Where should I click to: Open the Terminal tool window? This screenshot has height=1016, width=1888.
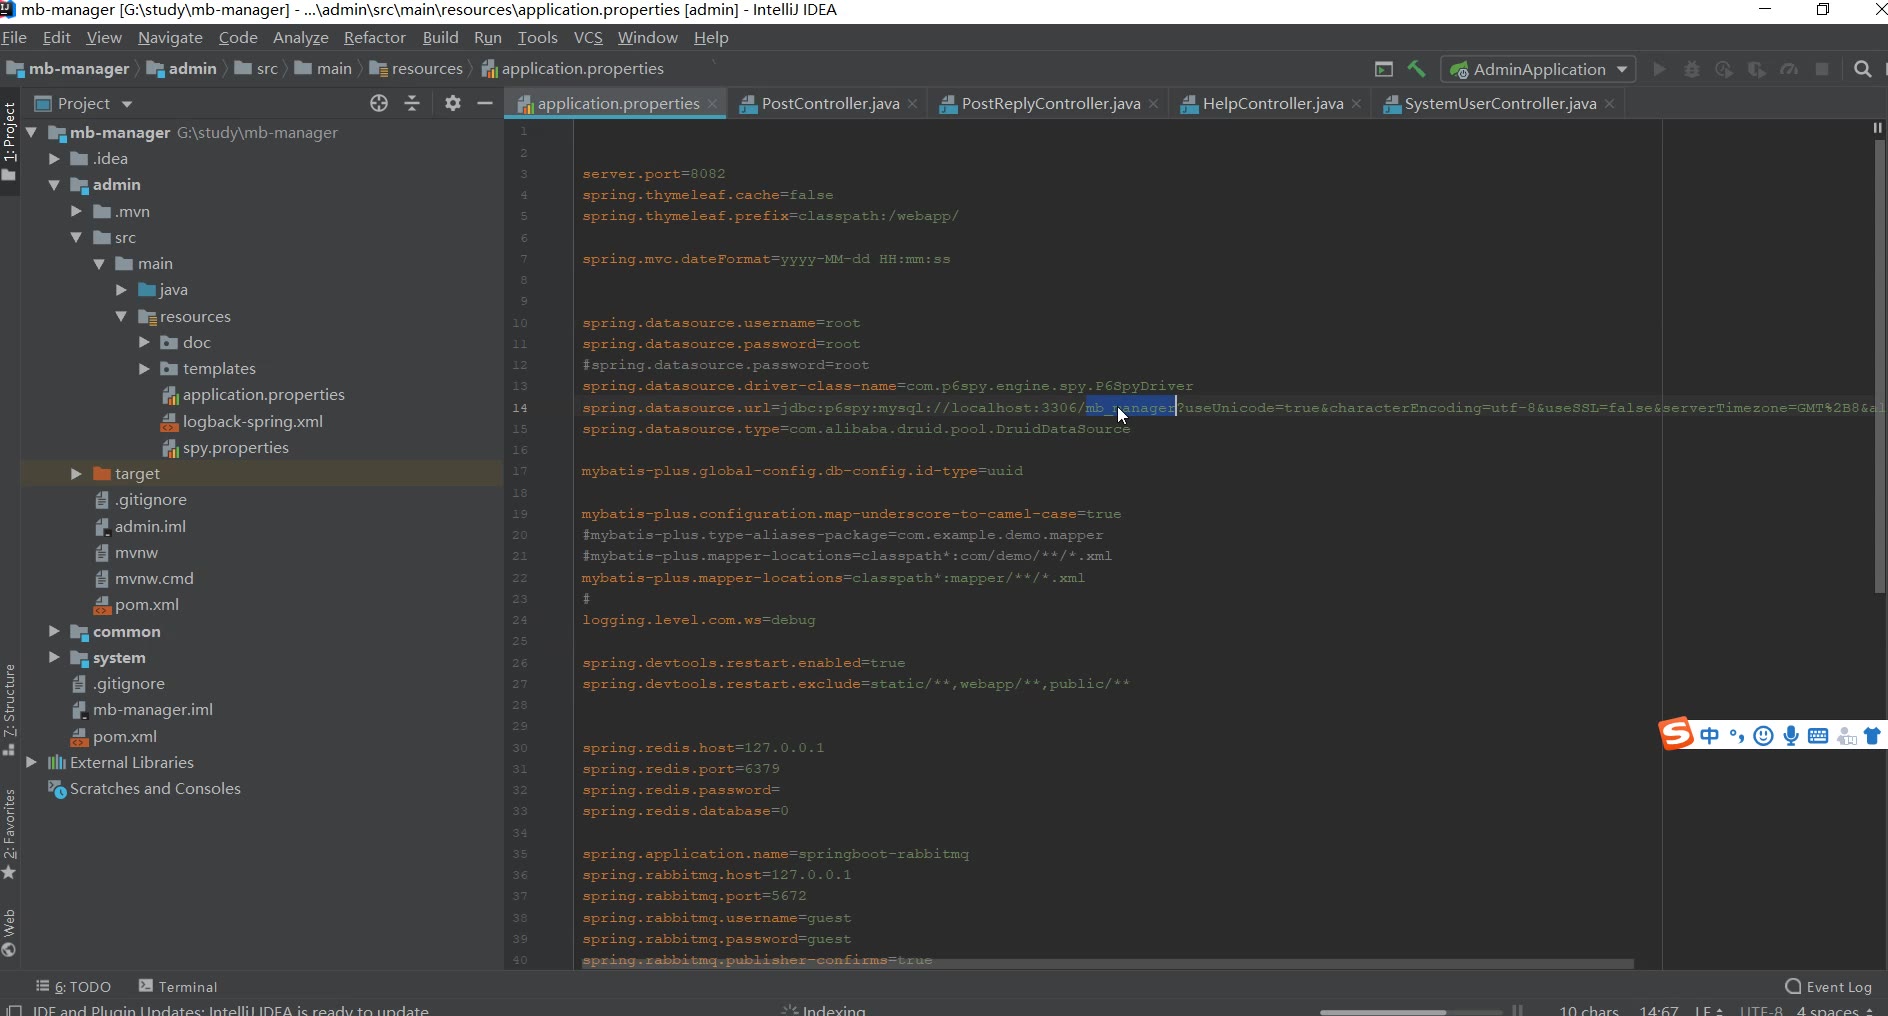coord(177,986)
